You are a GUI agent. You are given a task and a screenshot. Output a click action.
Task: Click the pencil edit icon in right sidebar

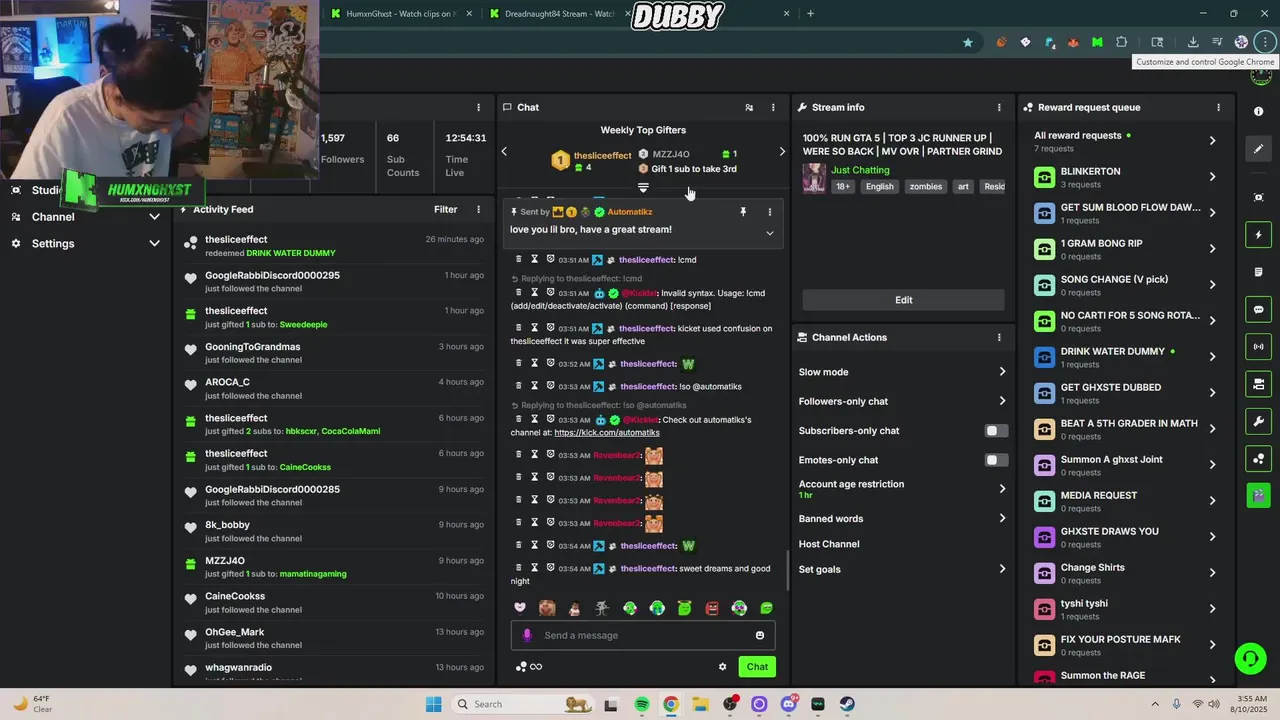[x=1259, y=148]
